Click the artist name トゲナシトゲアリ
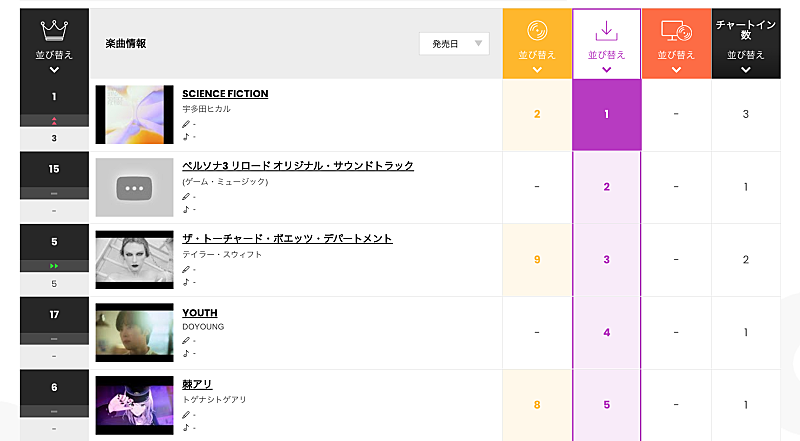The height and width of the screenshot is (441, 800). coord(214,399)
